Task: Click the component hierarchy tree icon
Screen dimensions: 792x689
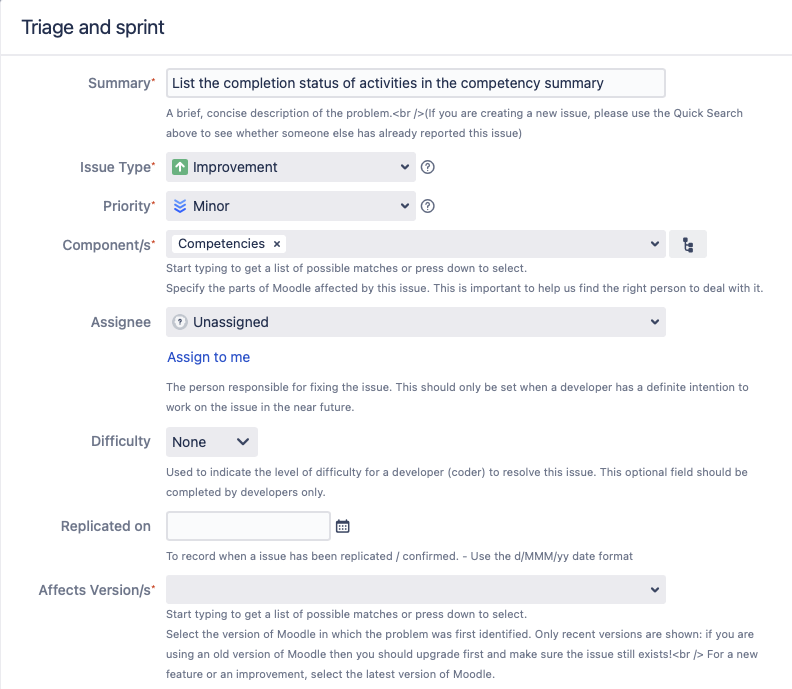Action: click(687, 244)
